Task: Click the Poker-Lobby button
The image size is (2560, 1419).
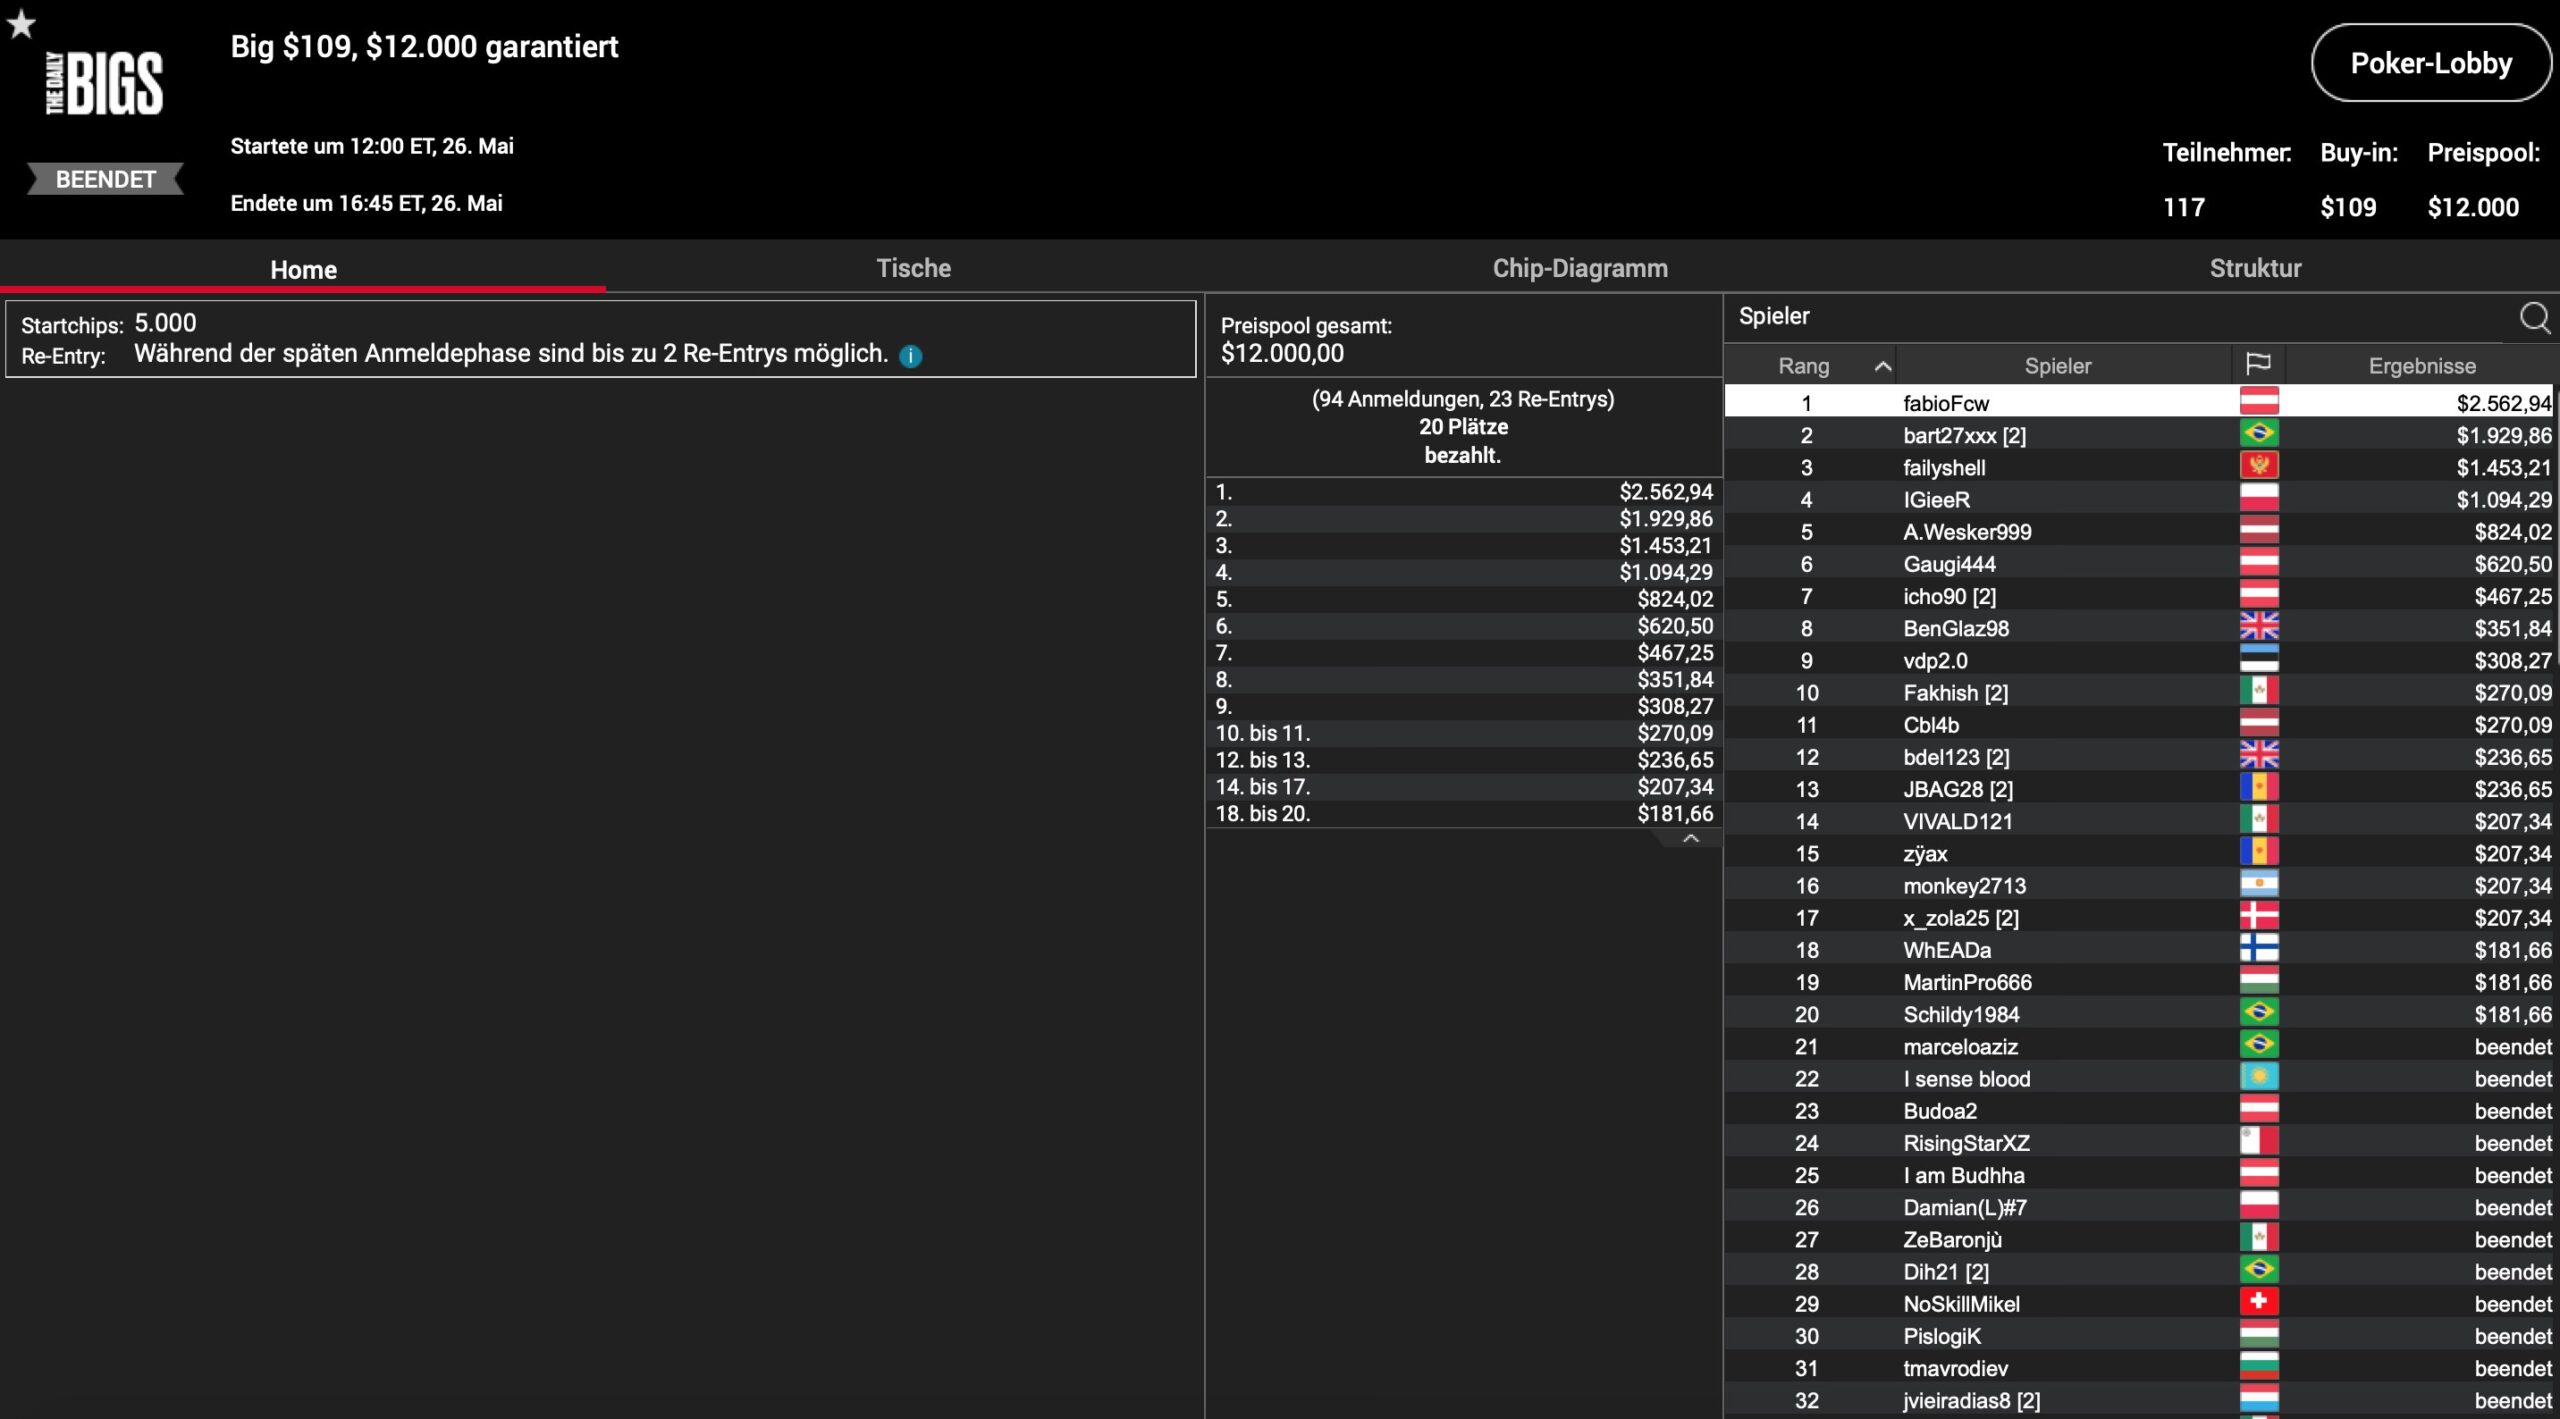Action: point(2430,63)
